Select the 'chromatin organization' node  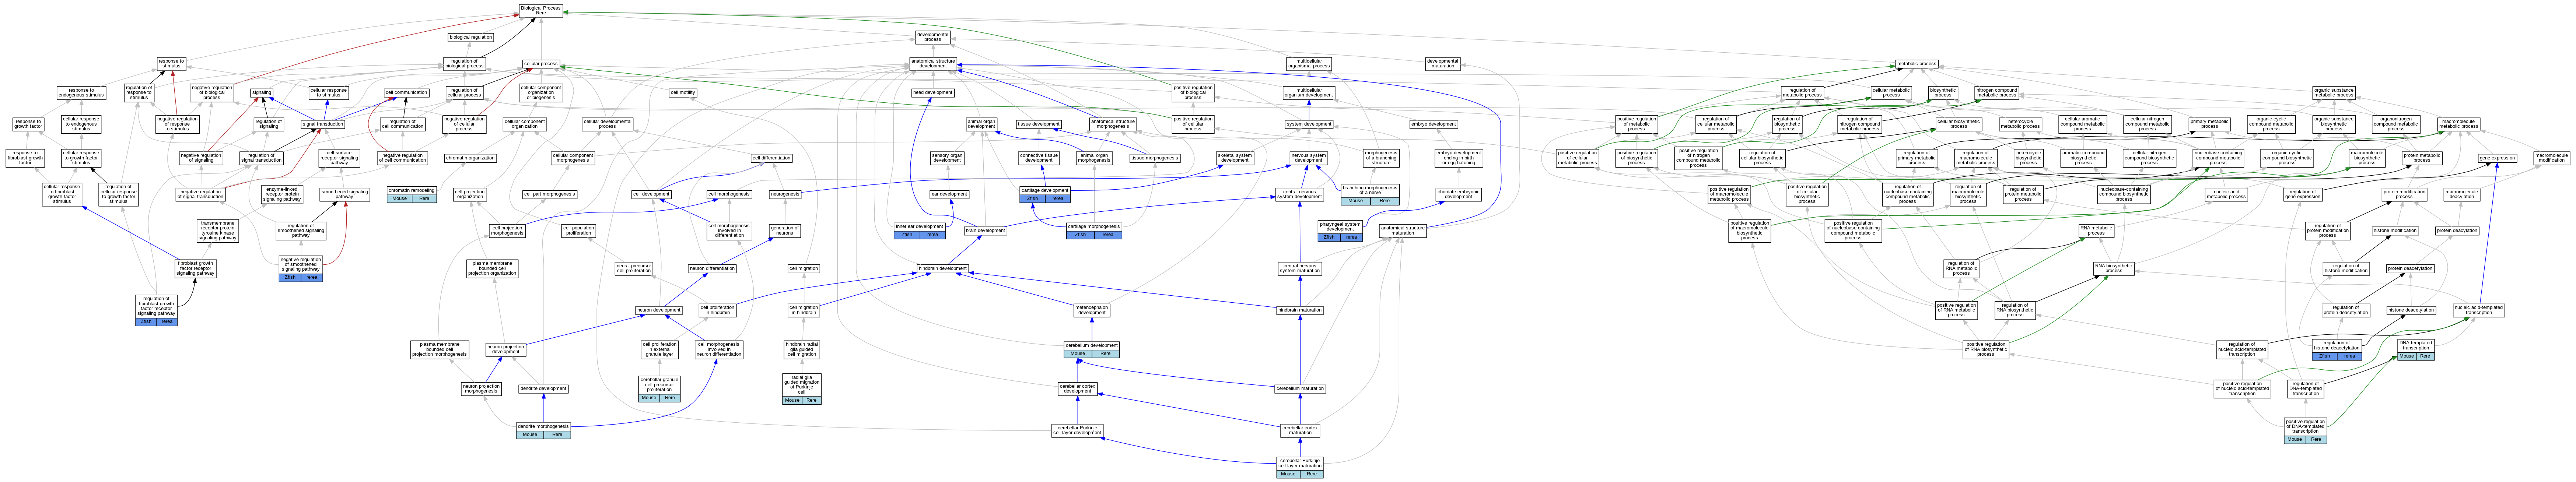tap(470, 158)
